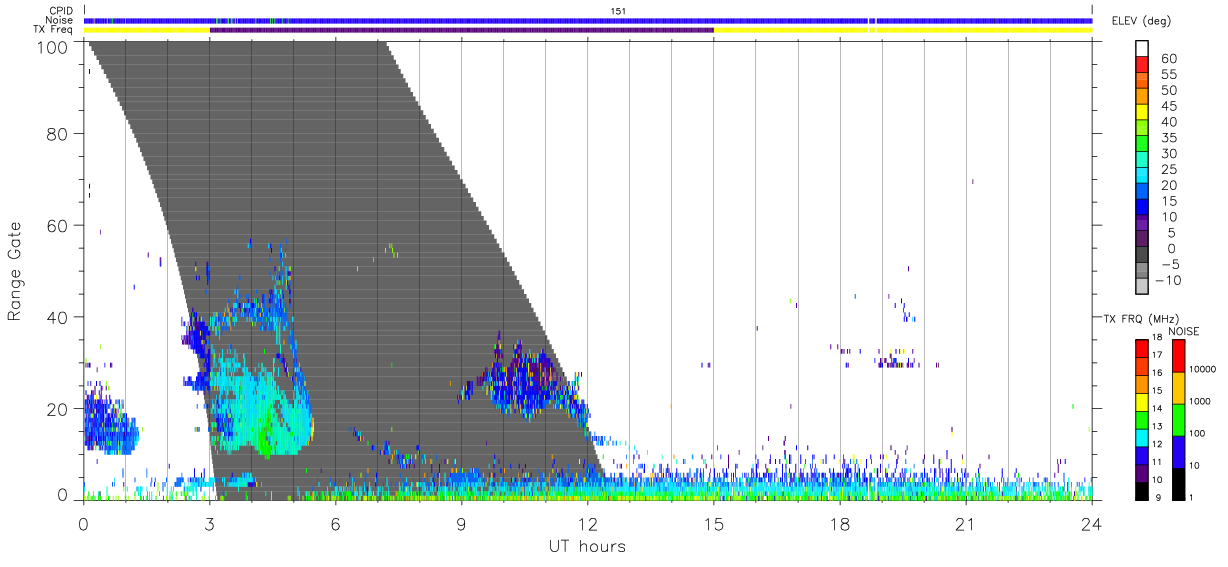Click the y-axis tick label '40'
This screenshot has width=1228, height=567.
coord(59,317)
